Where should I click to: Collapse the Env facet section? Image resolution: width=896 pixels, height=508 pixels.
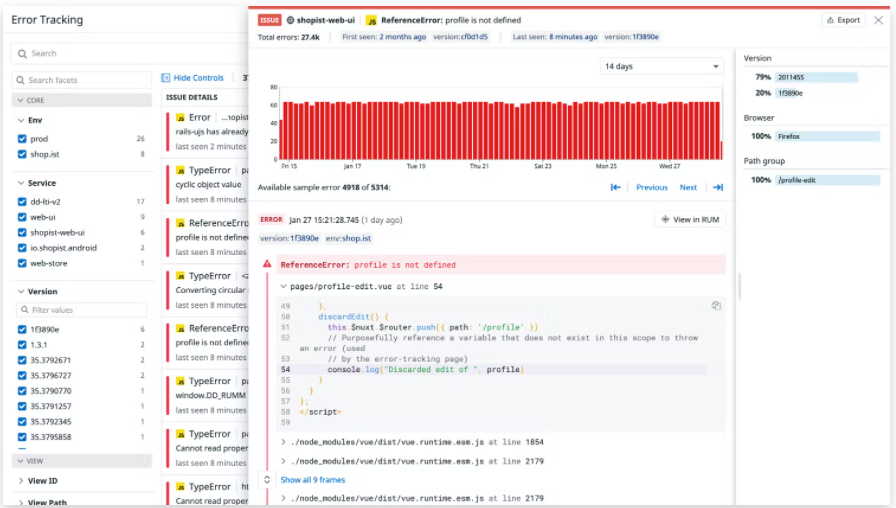(x=21, y=121)
